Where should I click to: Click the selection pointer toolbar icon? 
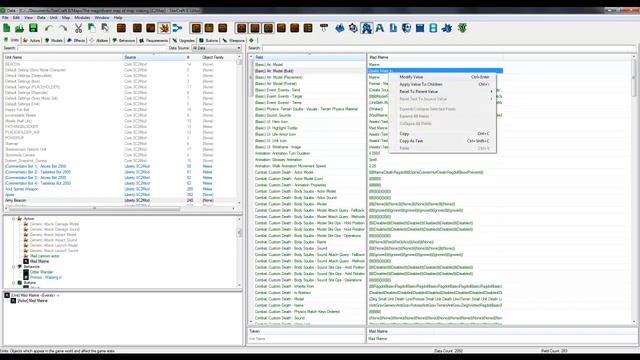105,28
